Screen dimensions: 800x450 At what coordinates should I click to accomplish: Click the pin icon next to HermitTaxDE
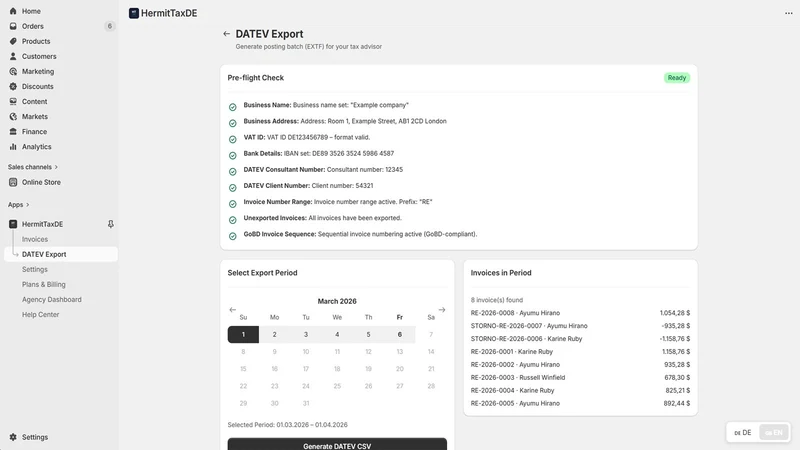click(110, 224)
